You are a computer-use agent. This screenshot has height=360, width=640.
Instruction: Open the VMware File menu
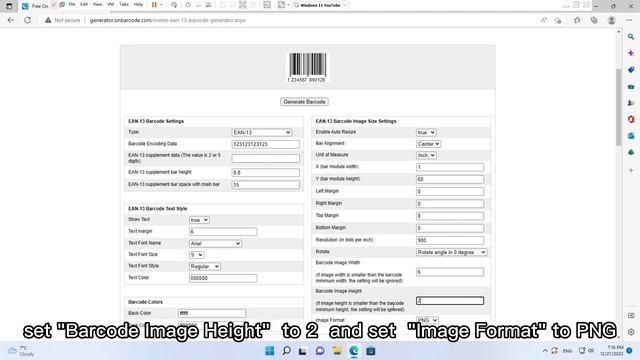point(72,4)
